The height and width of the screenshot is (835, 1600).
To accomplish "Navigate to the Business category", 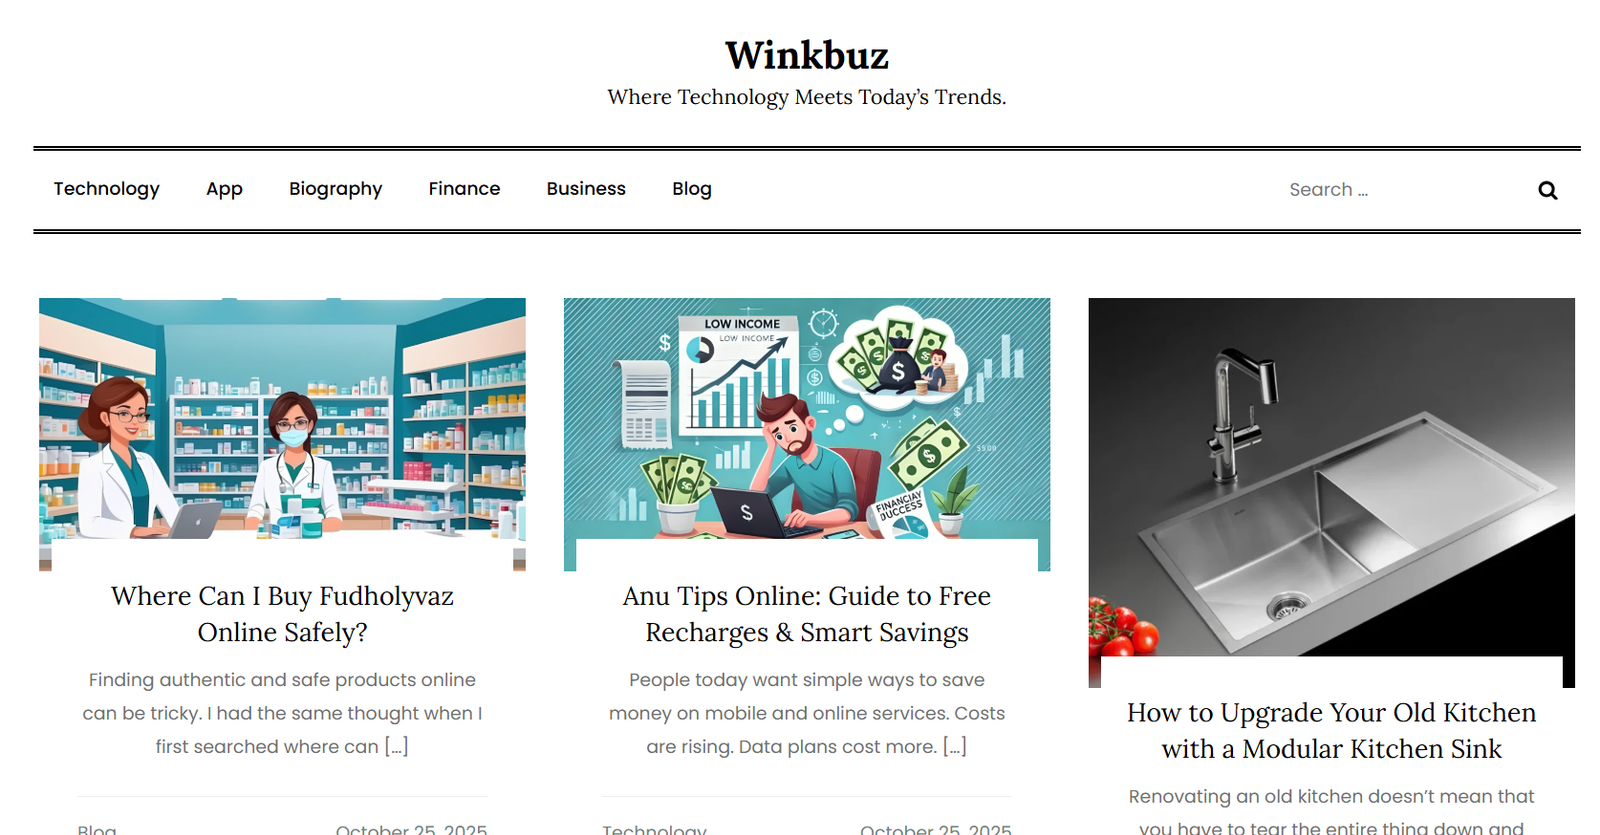I will [586, 189].
